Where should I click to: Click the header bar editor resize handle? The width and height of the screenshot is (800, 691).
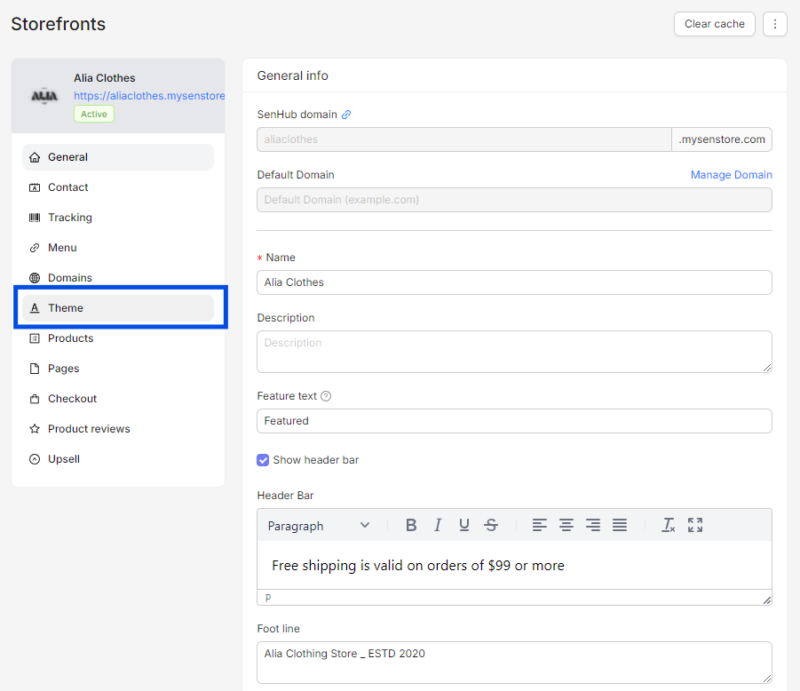[x=767, y=600]
